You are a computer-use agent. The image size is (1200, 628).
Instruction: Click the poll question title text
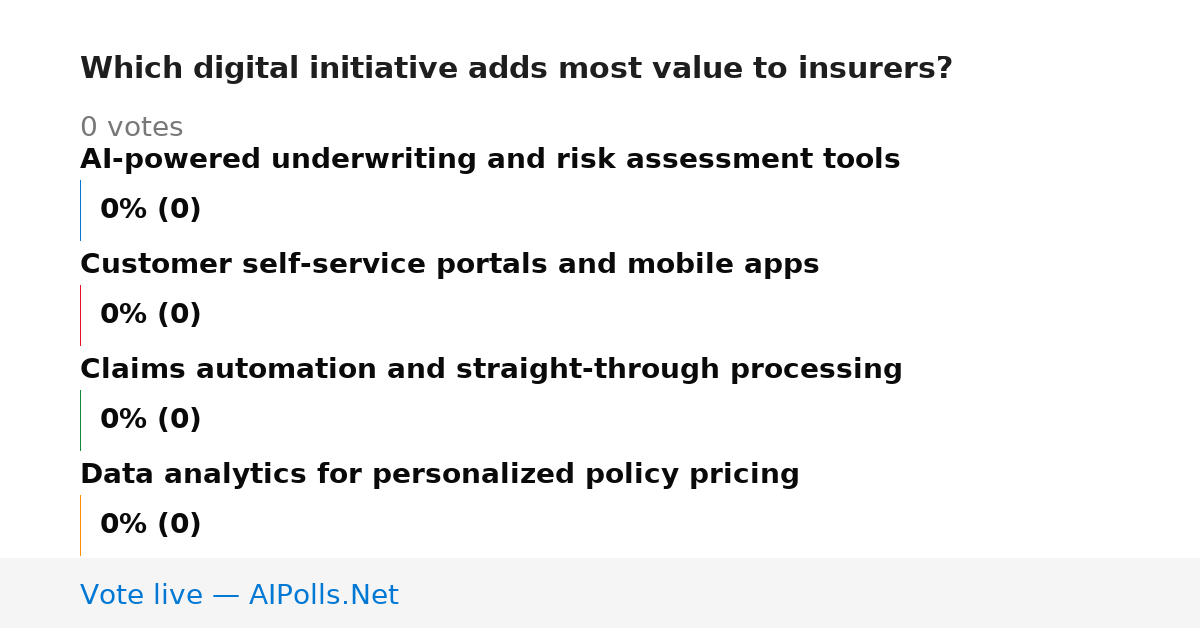click(516, 69)
